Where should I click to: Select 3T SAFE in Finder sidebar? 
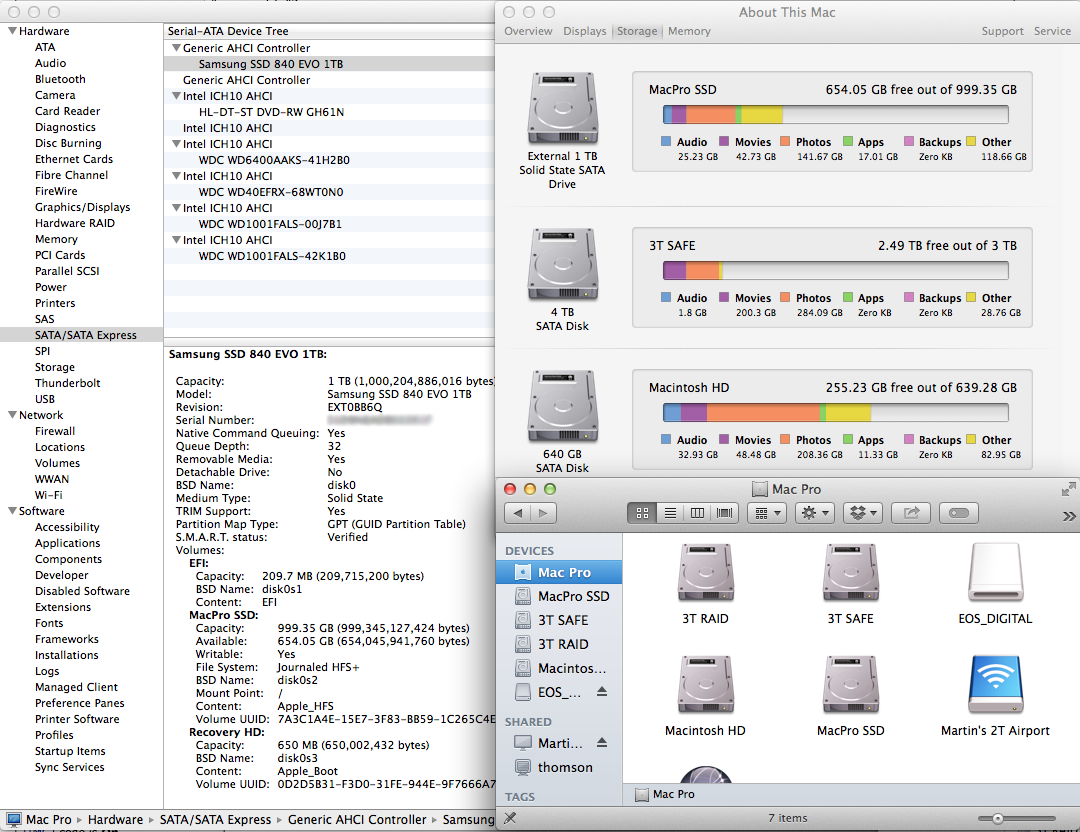559,620
